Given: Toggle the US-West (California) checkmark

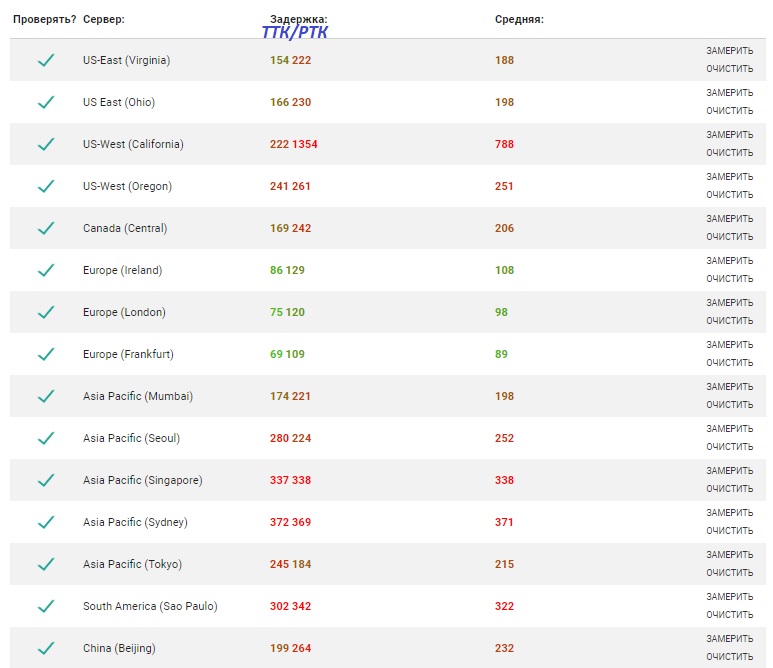Looking at the screenshot, I should pos(45,144).
